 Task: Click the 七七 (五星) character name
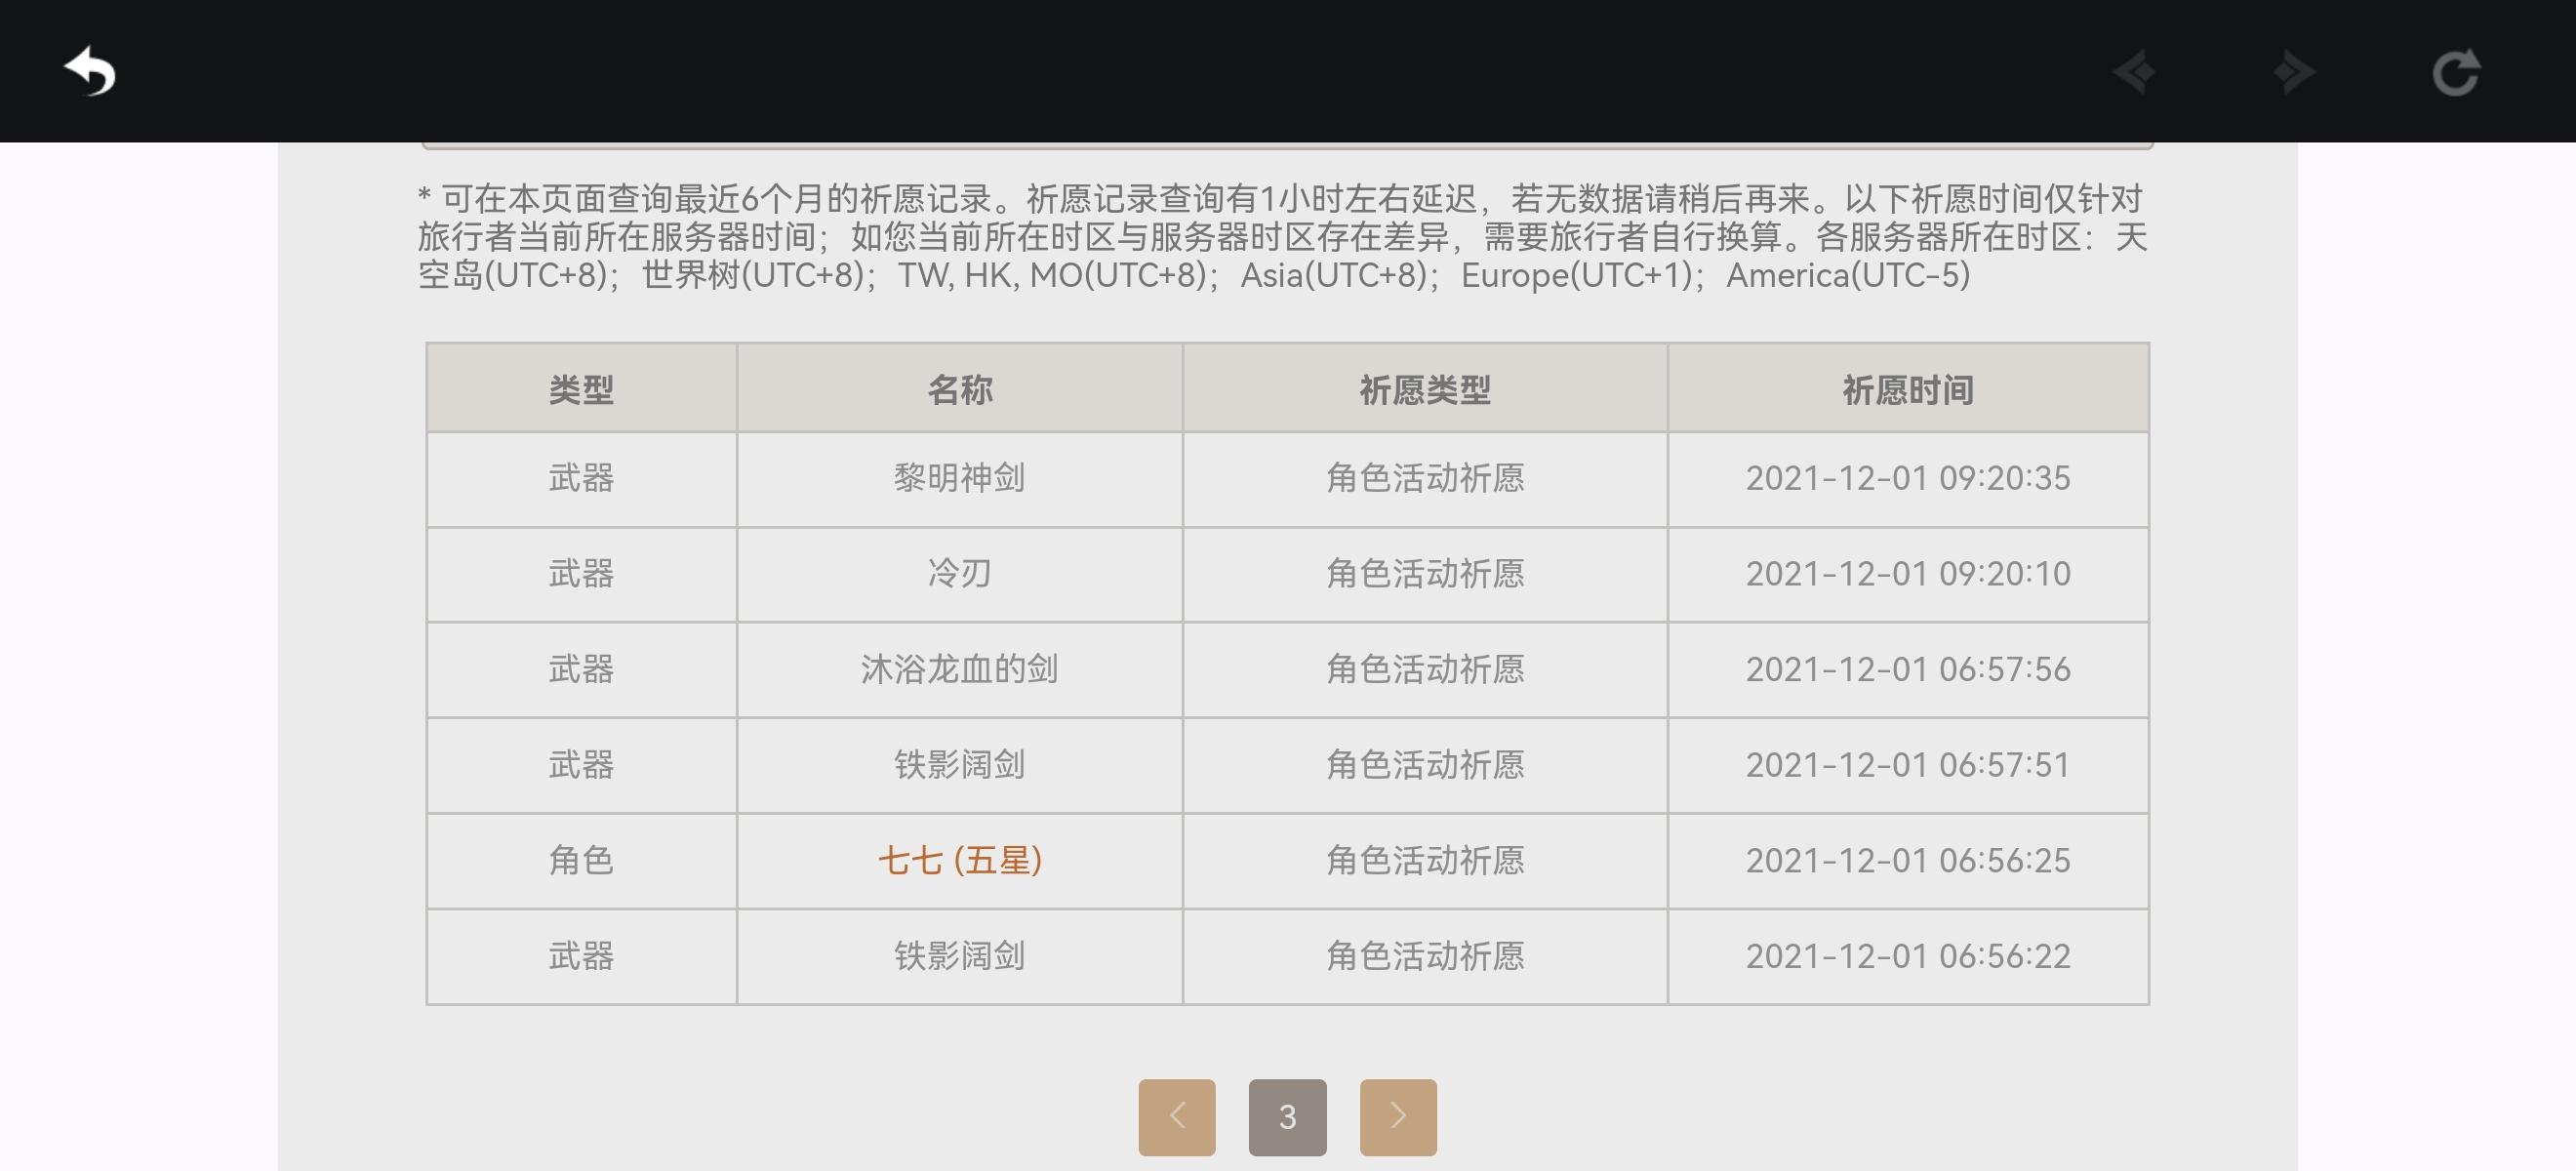pyautogui.click(x=959, y=860)
